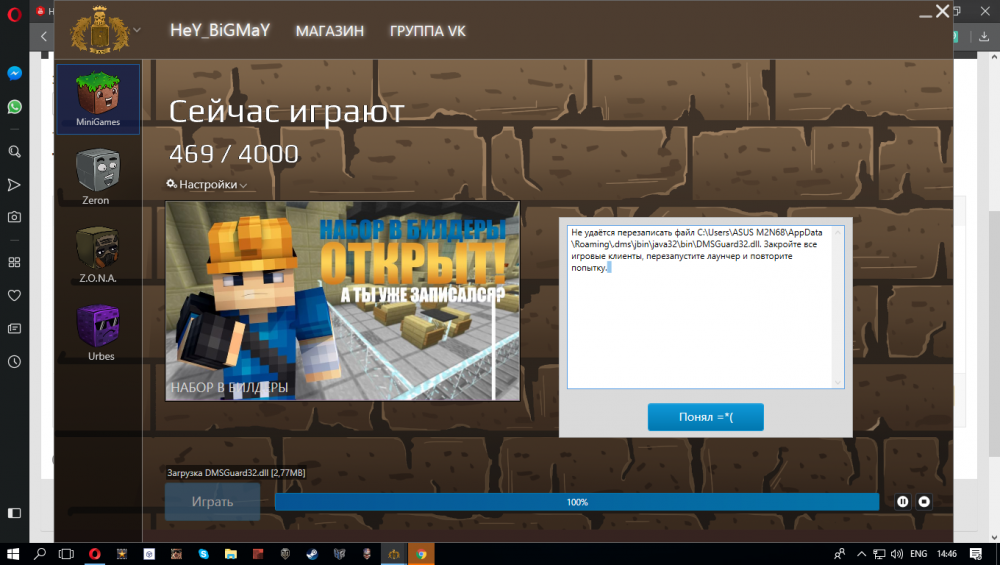Open the ГРУППА VK menu item

tap(427, 31)
